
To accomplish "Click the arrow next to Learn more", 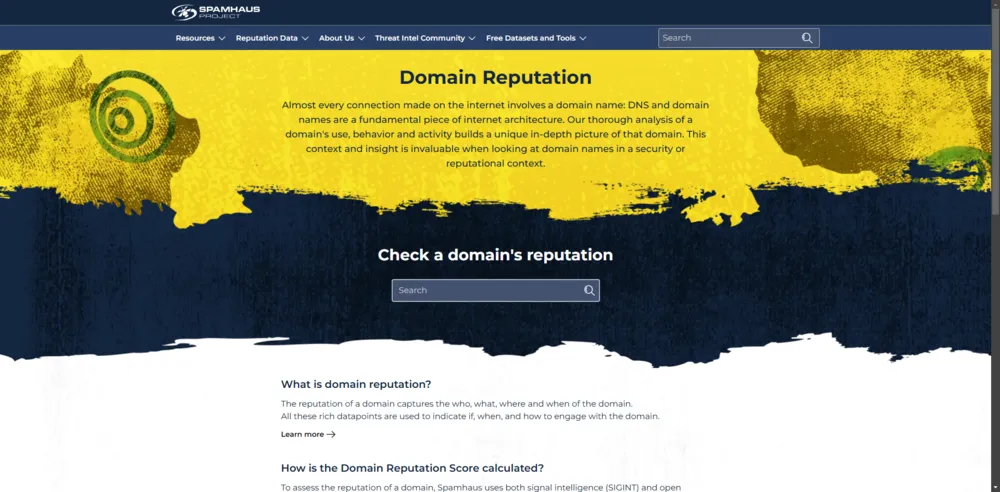I will [x=331, y=435].
